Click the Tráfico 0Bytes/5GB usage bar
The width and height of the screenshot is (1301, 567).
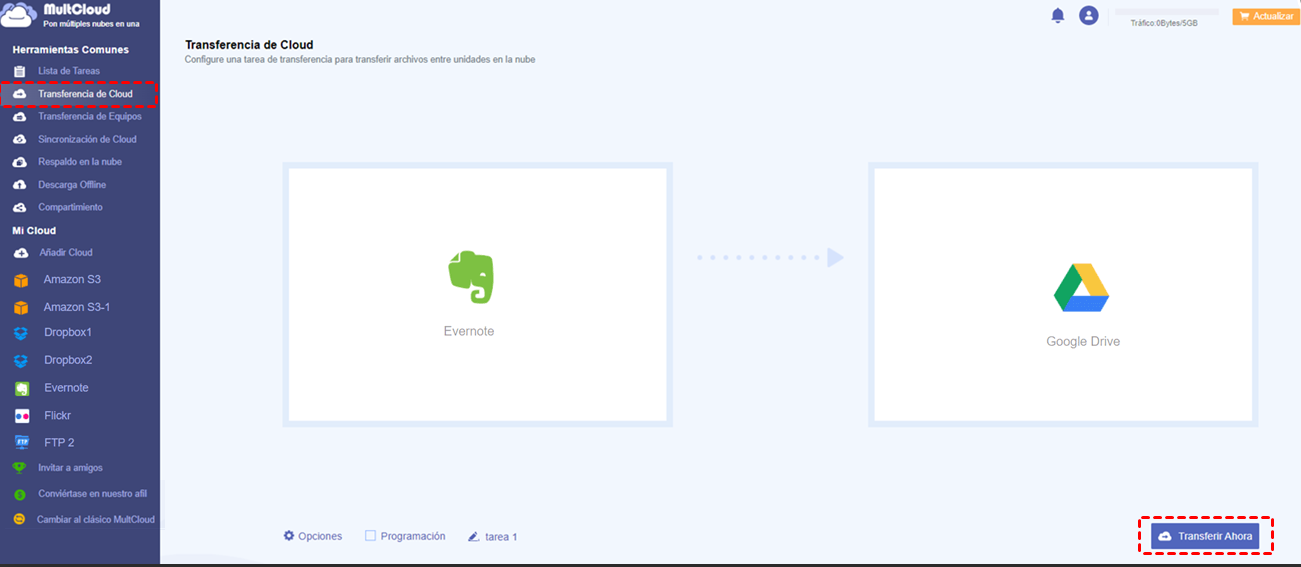point(1166,12)
